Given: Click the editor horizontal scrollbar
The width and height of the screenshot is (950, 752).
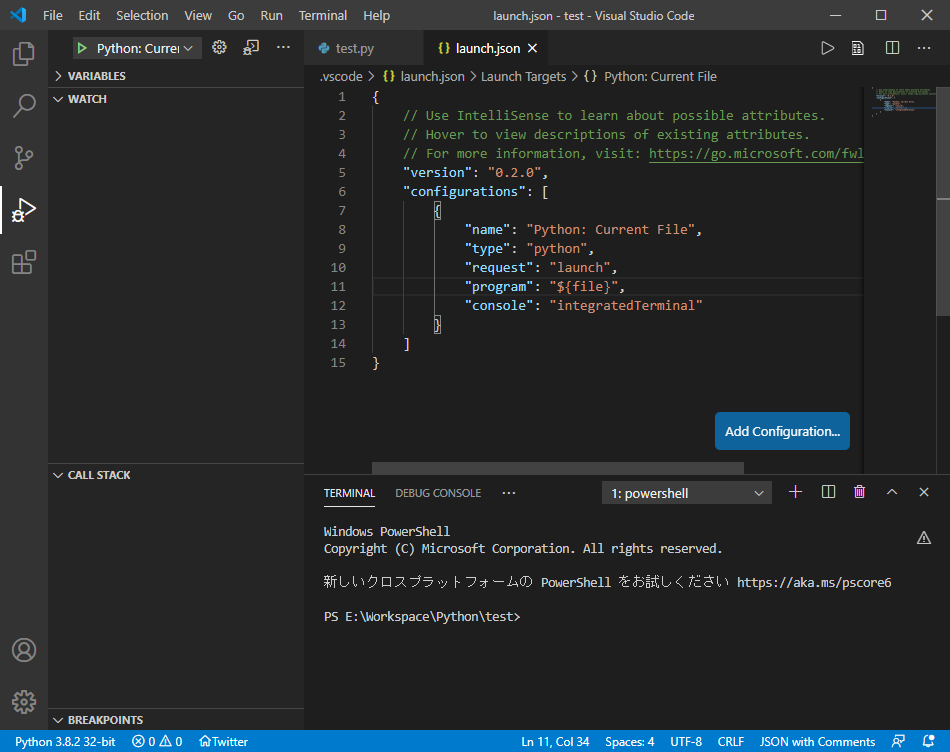Looking at the screenshot, I should [557, 467].
